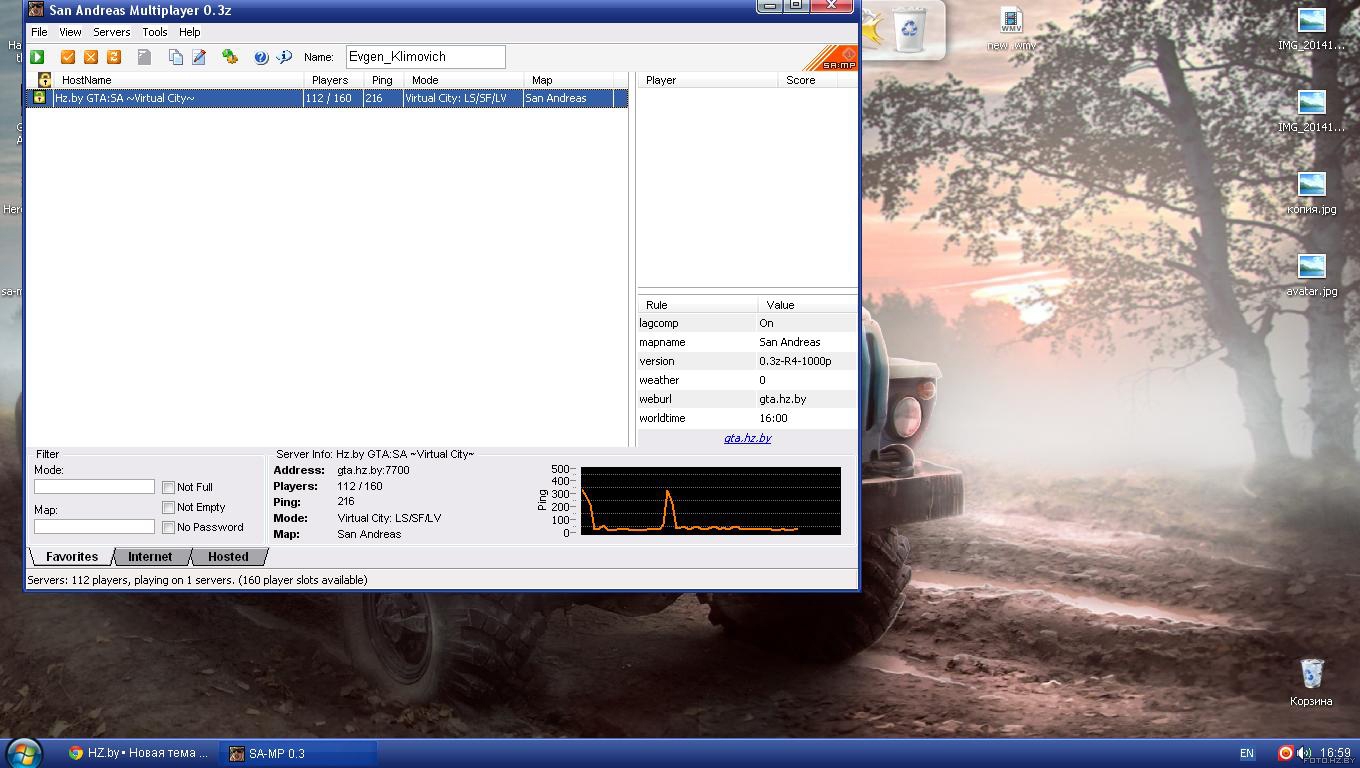Click the green Remote Console toolbar icon
Viewport: 1360px width, 768px height.
point(230,57)
